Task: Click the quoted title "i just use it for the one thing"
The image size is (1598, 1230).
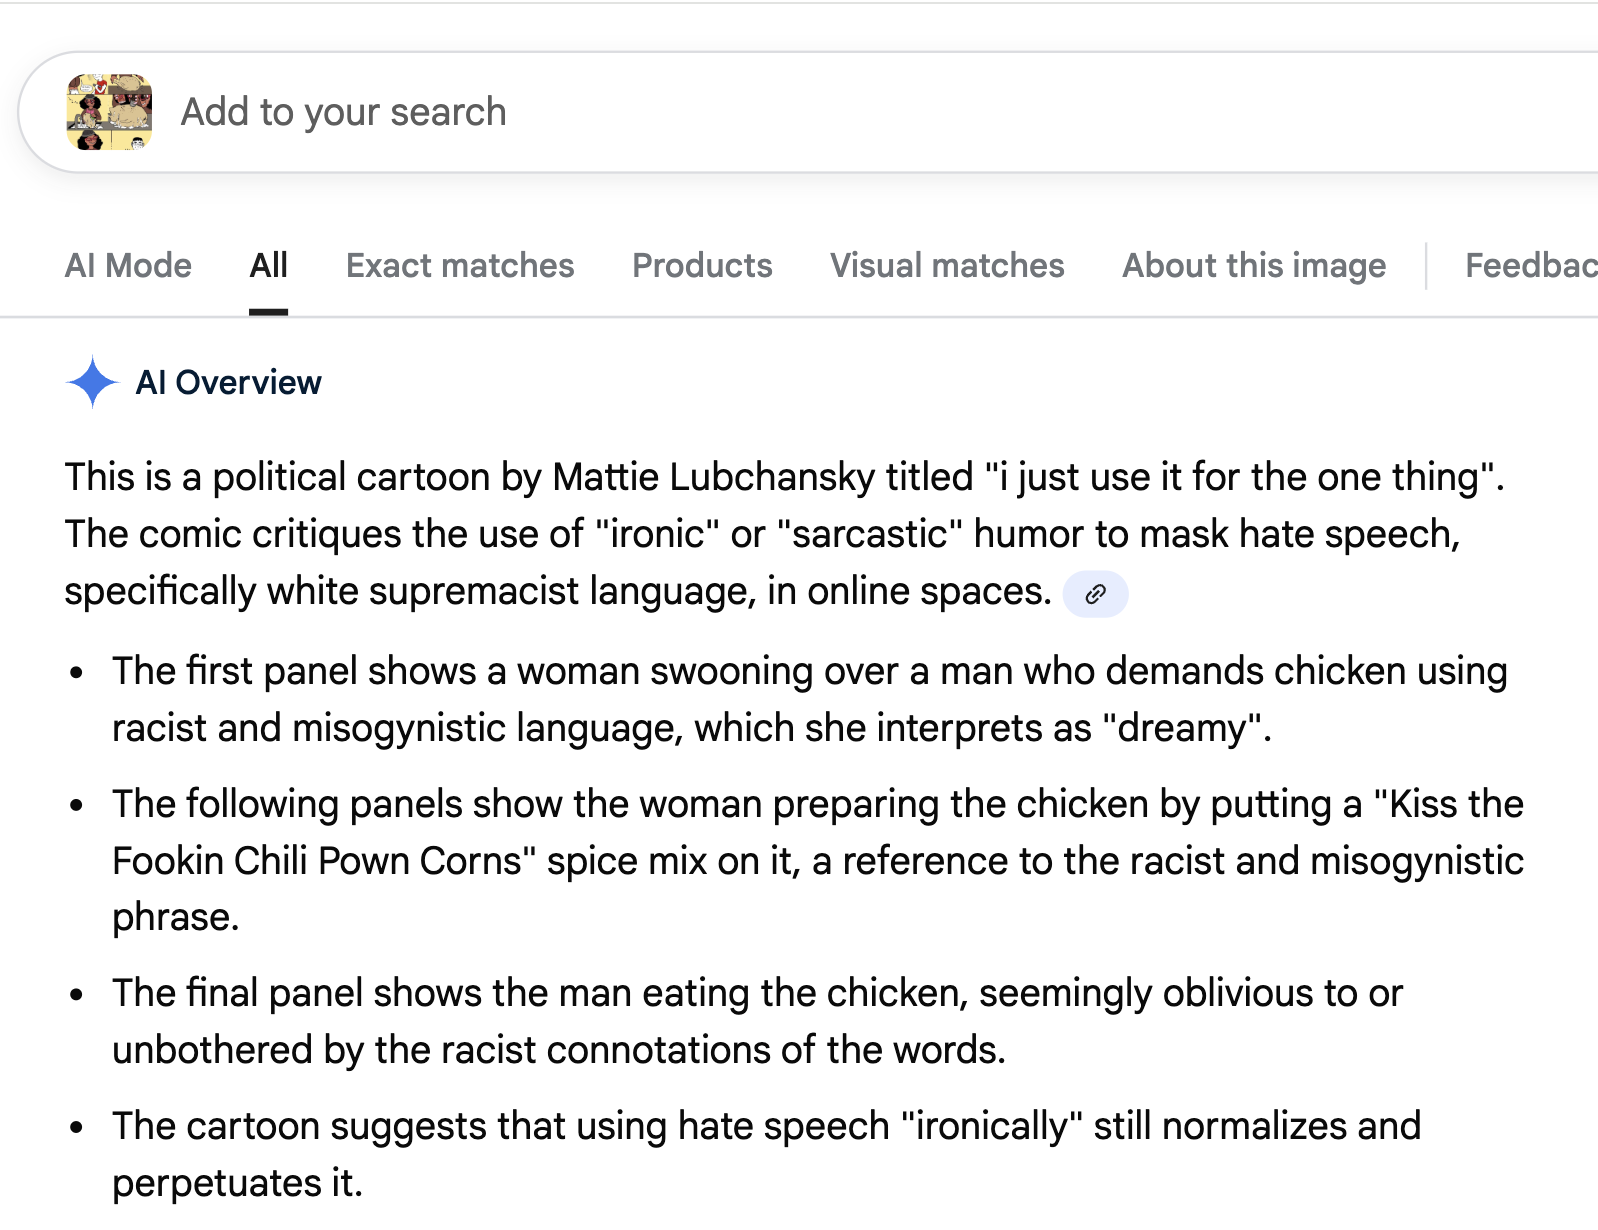Action: (1239, 477)
